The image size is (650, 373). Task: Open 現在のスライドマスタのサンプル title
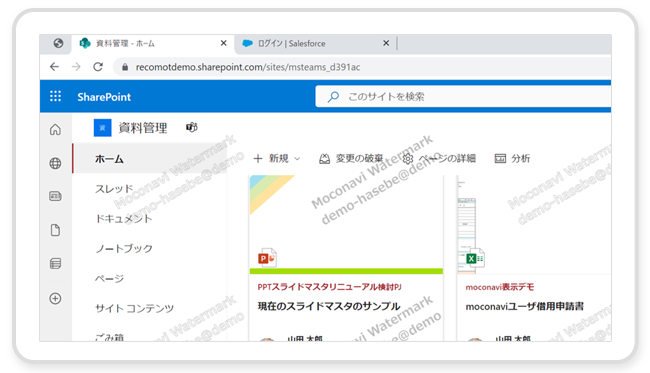point(329,306)
